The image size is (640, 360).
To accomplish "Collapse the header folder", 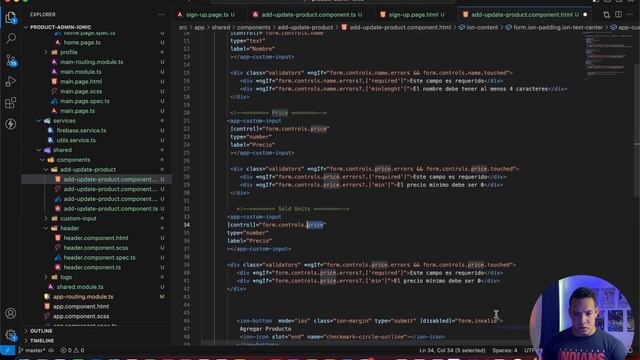I will tap(46, 229).
